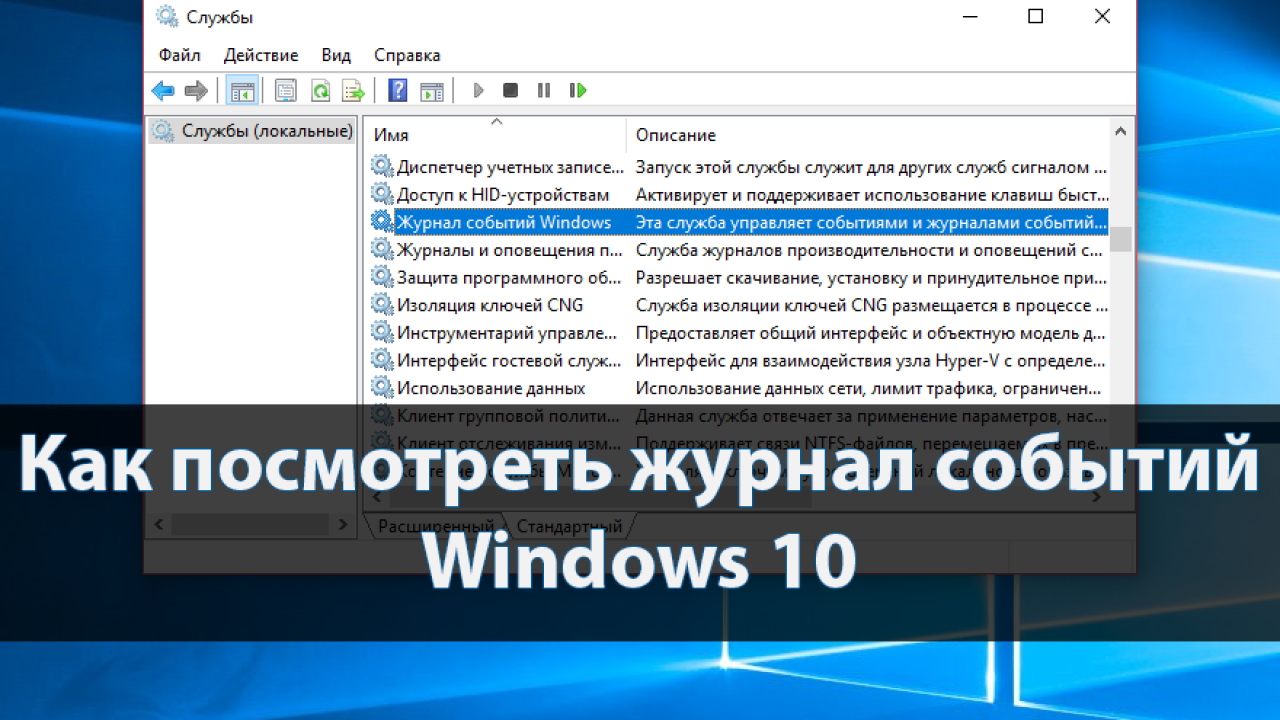1280x720 pixels.
Task: Open the Файл menu
Action: (x=179, y=55)
